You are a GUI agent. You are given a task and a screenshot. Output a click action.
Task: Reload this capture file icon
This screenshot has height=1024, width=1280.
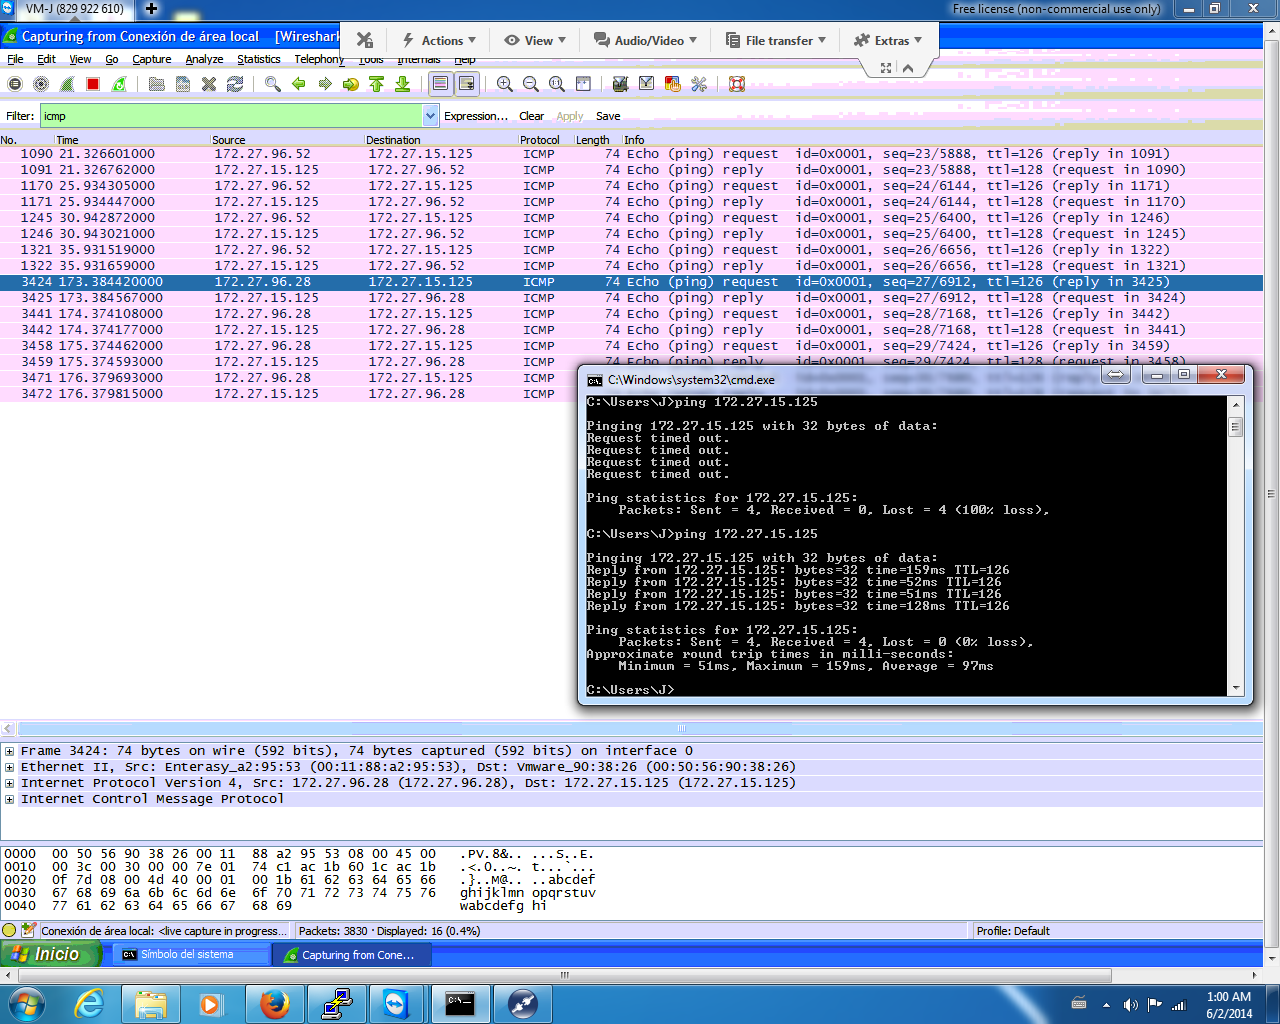pyautogui.click(x=235, y=84)
